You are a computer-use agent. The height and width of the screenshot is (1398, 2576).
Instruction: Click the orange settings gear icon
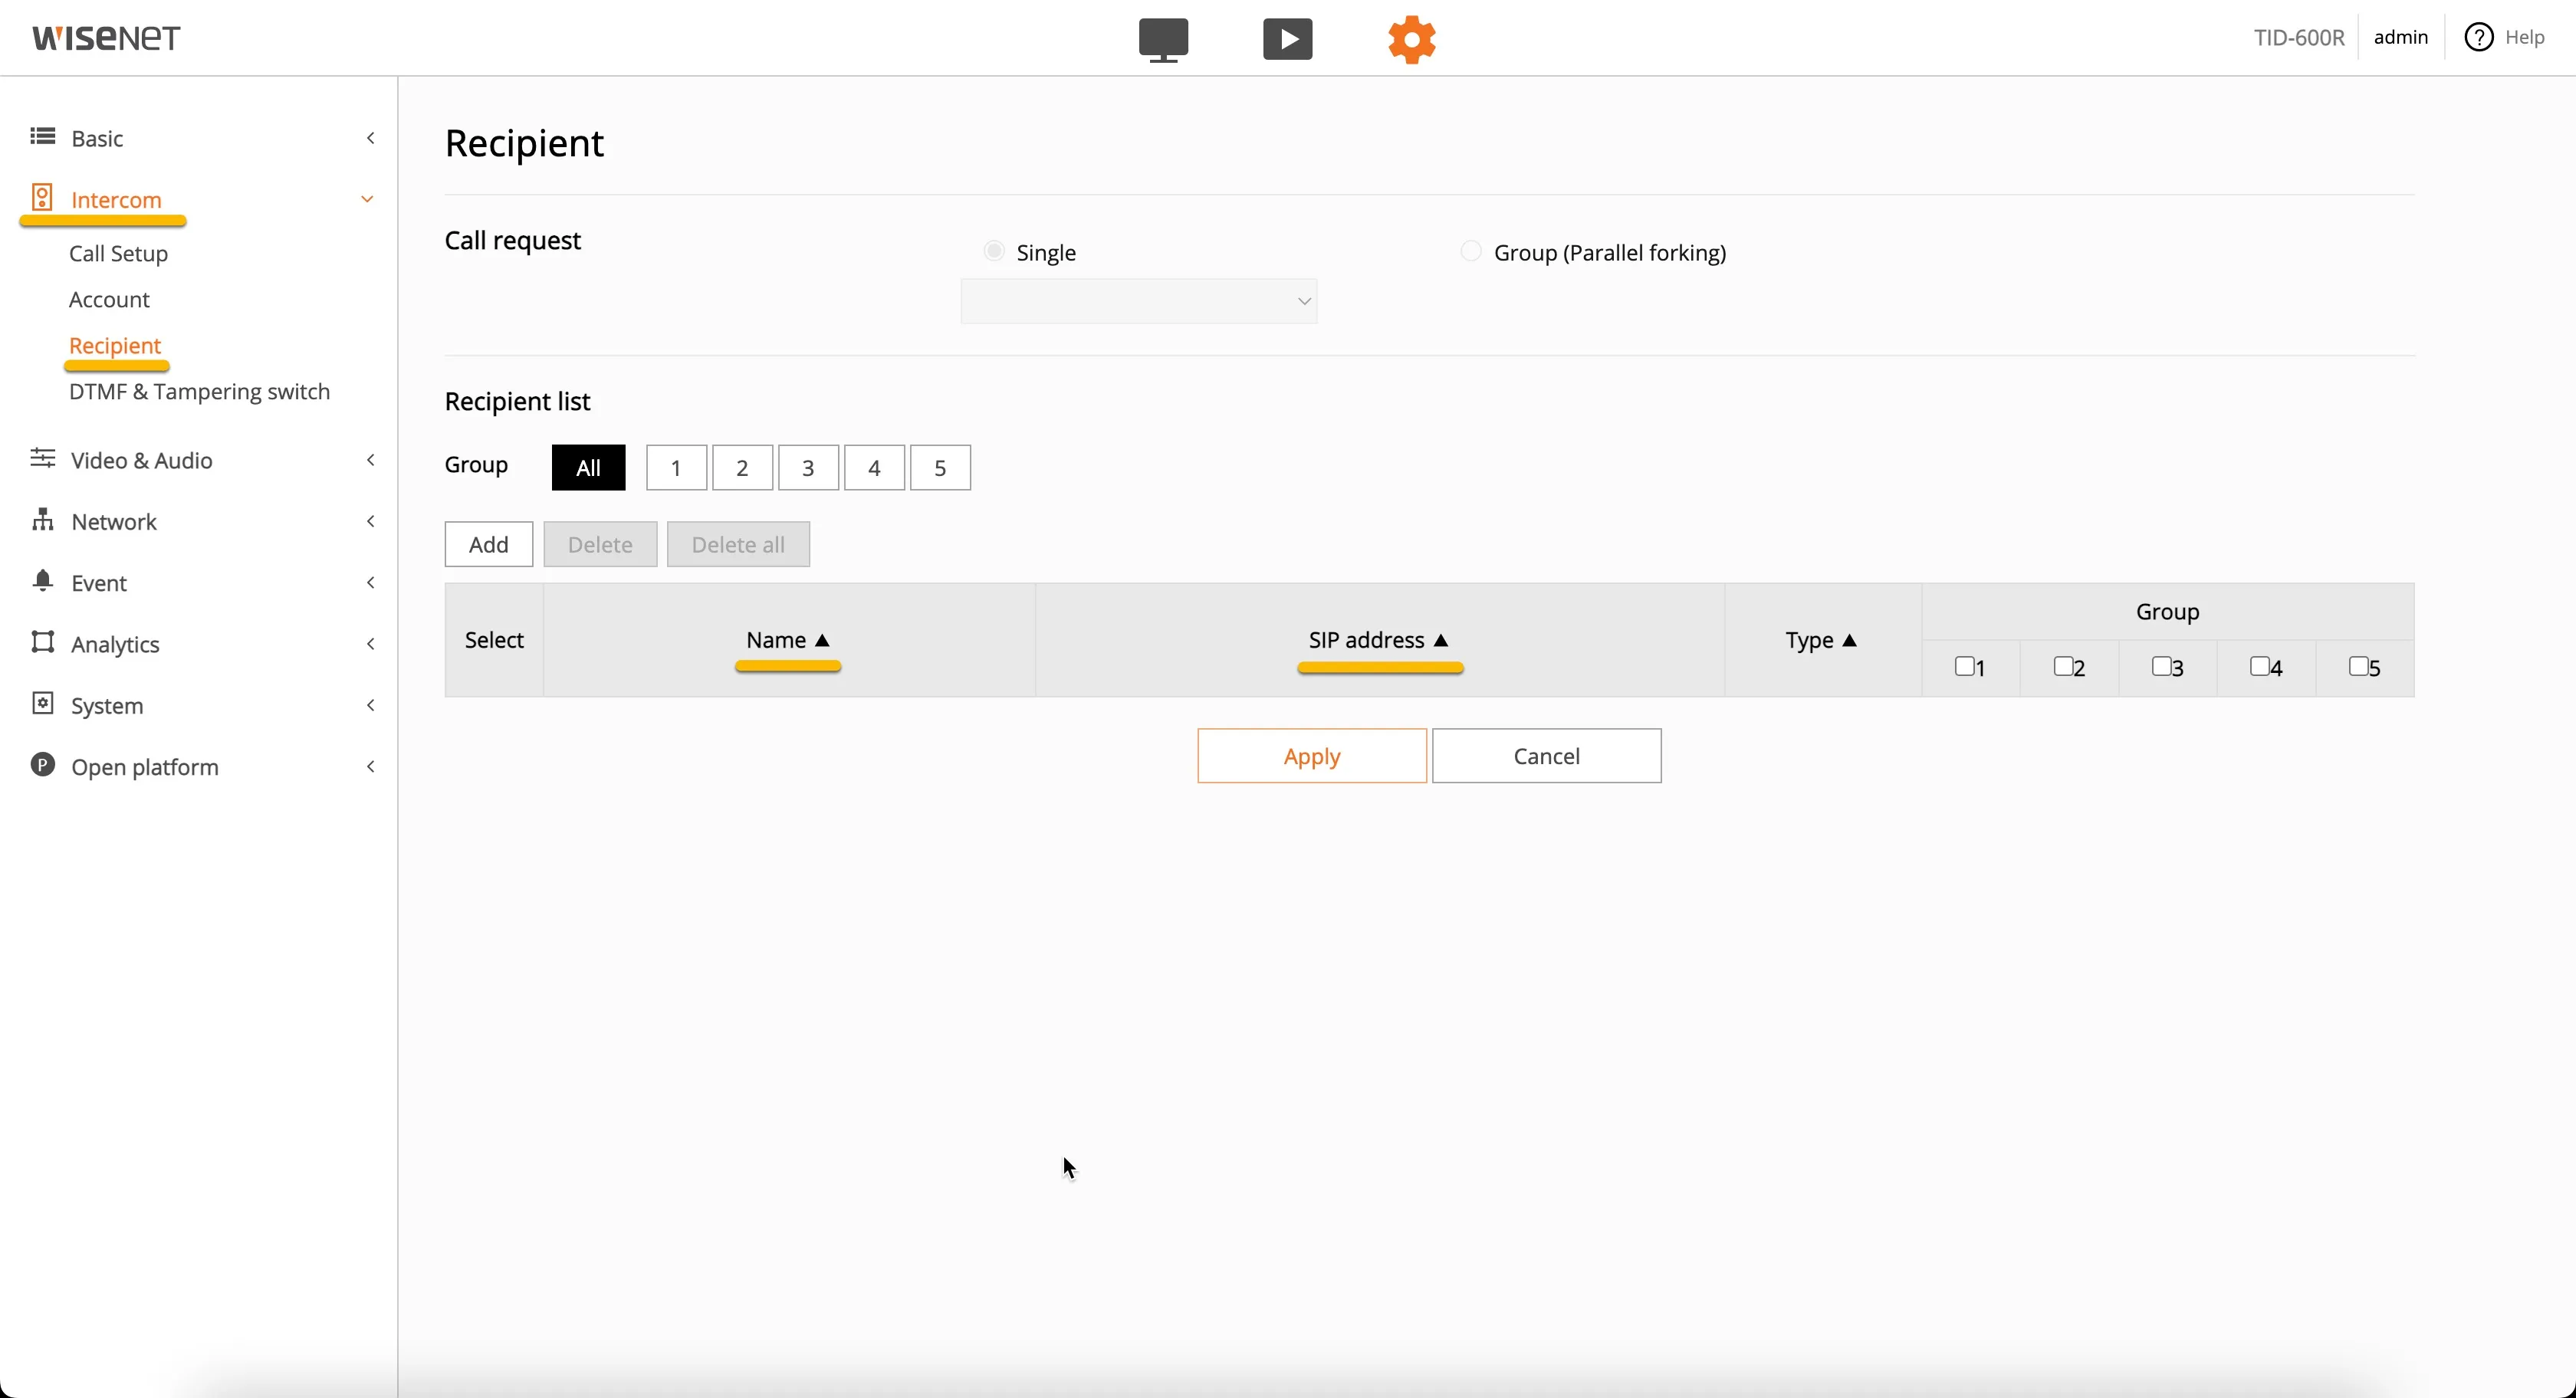click(x=1412, y=40)
